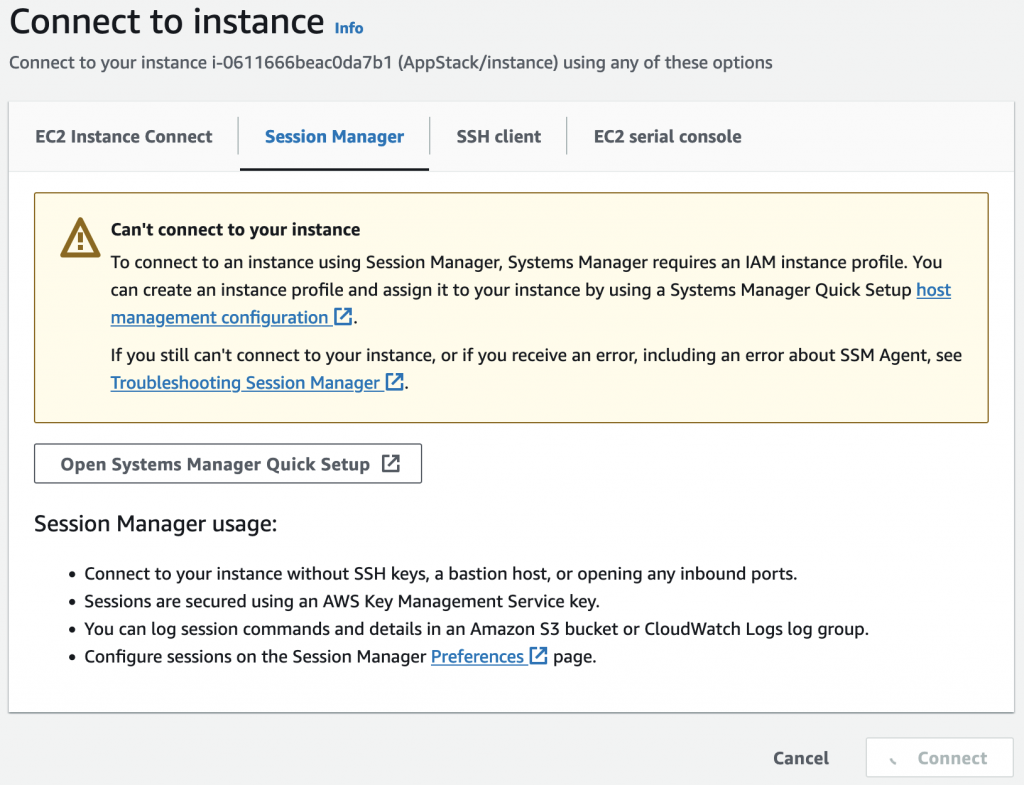Image resolution: width=1024 pixels, height=785 pixels.
Task: Click the 'Session Manager usage:' heading
Action: pos(155,524)
